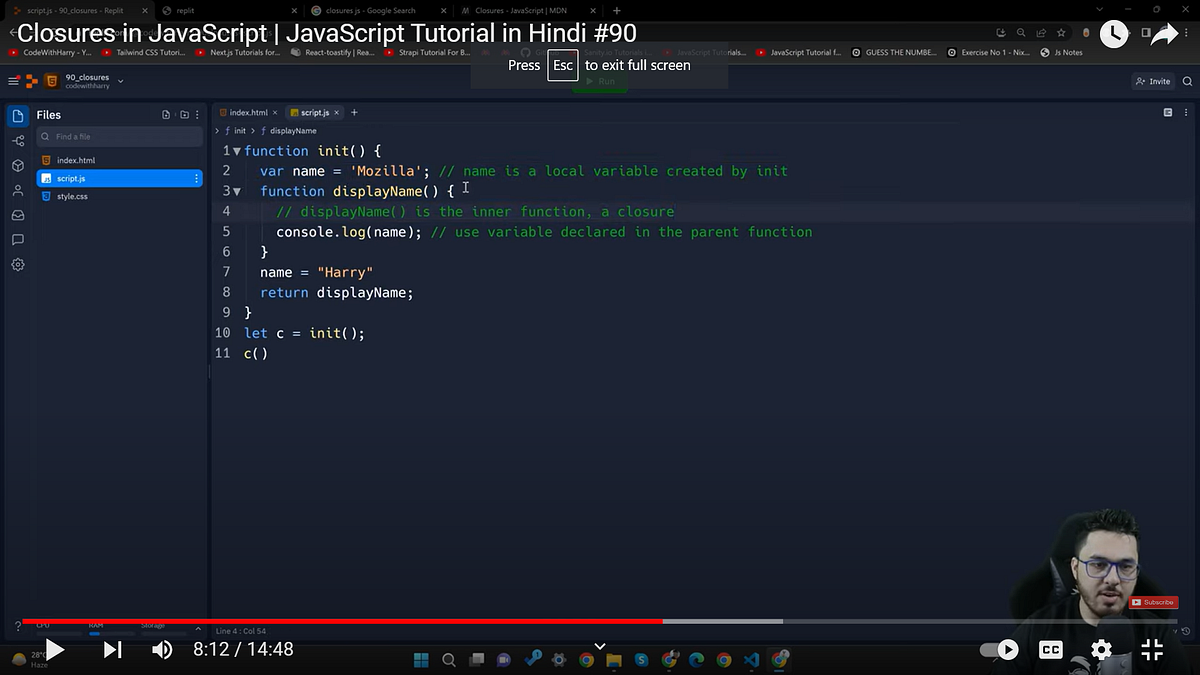
Task: Expand the init breadcrumb above the code editor
Action: [x=238, y=130]
